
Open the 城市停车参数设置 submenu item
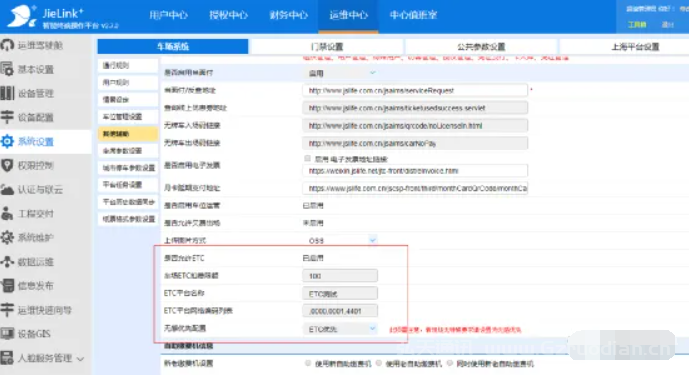pyautogui.click(x=128, y=167)
